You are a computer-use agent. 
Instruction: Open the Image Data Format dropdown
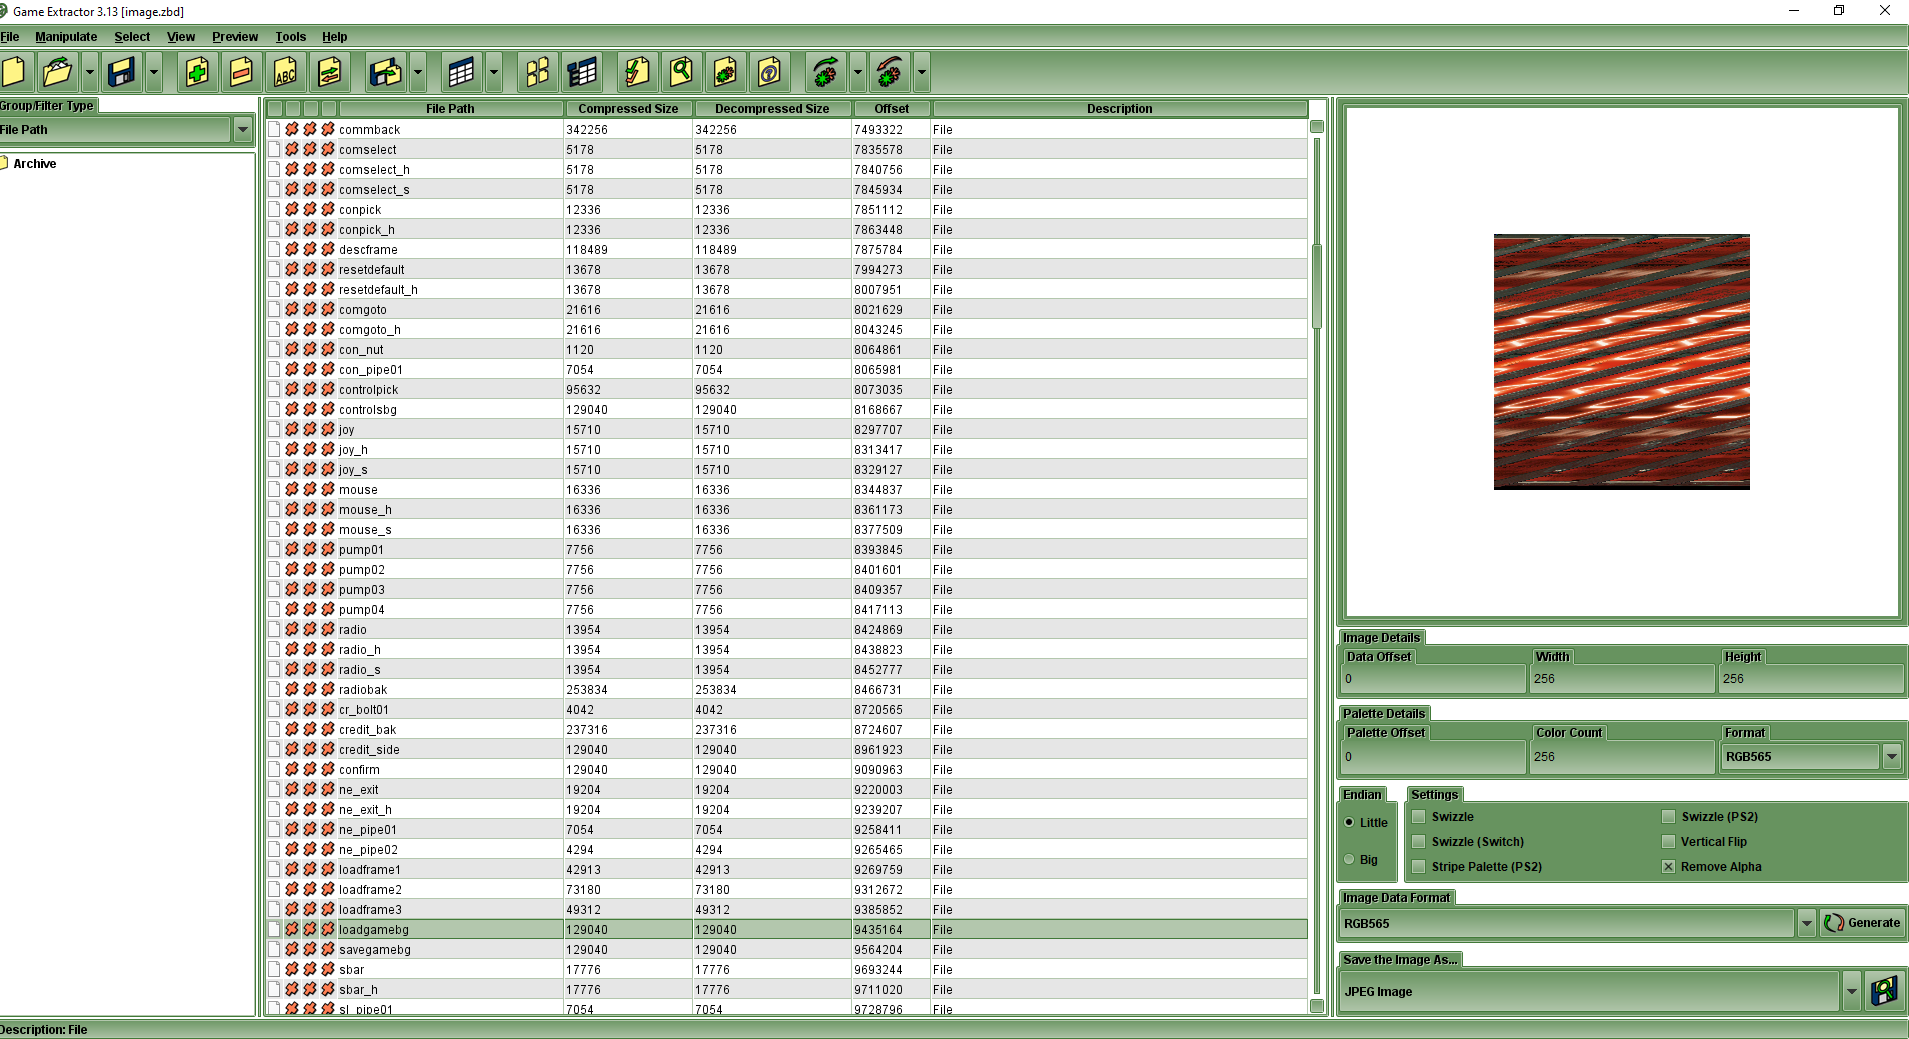coord(1807,923)
